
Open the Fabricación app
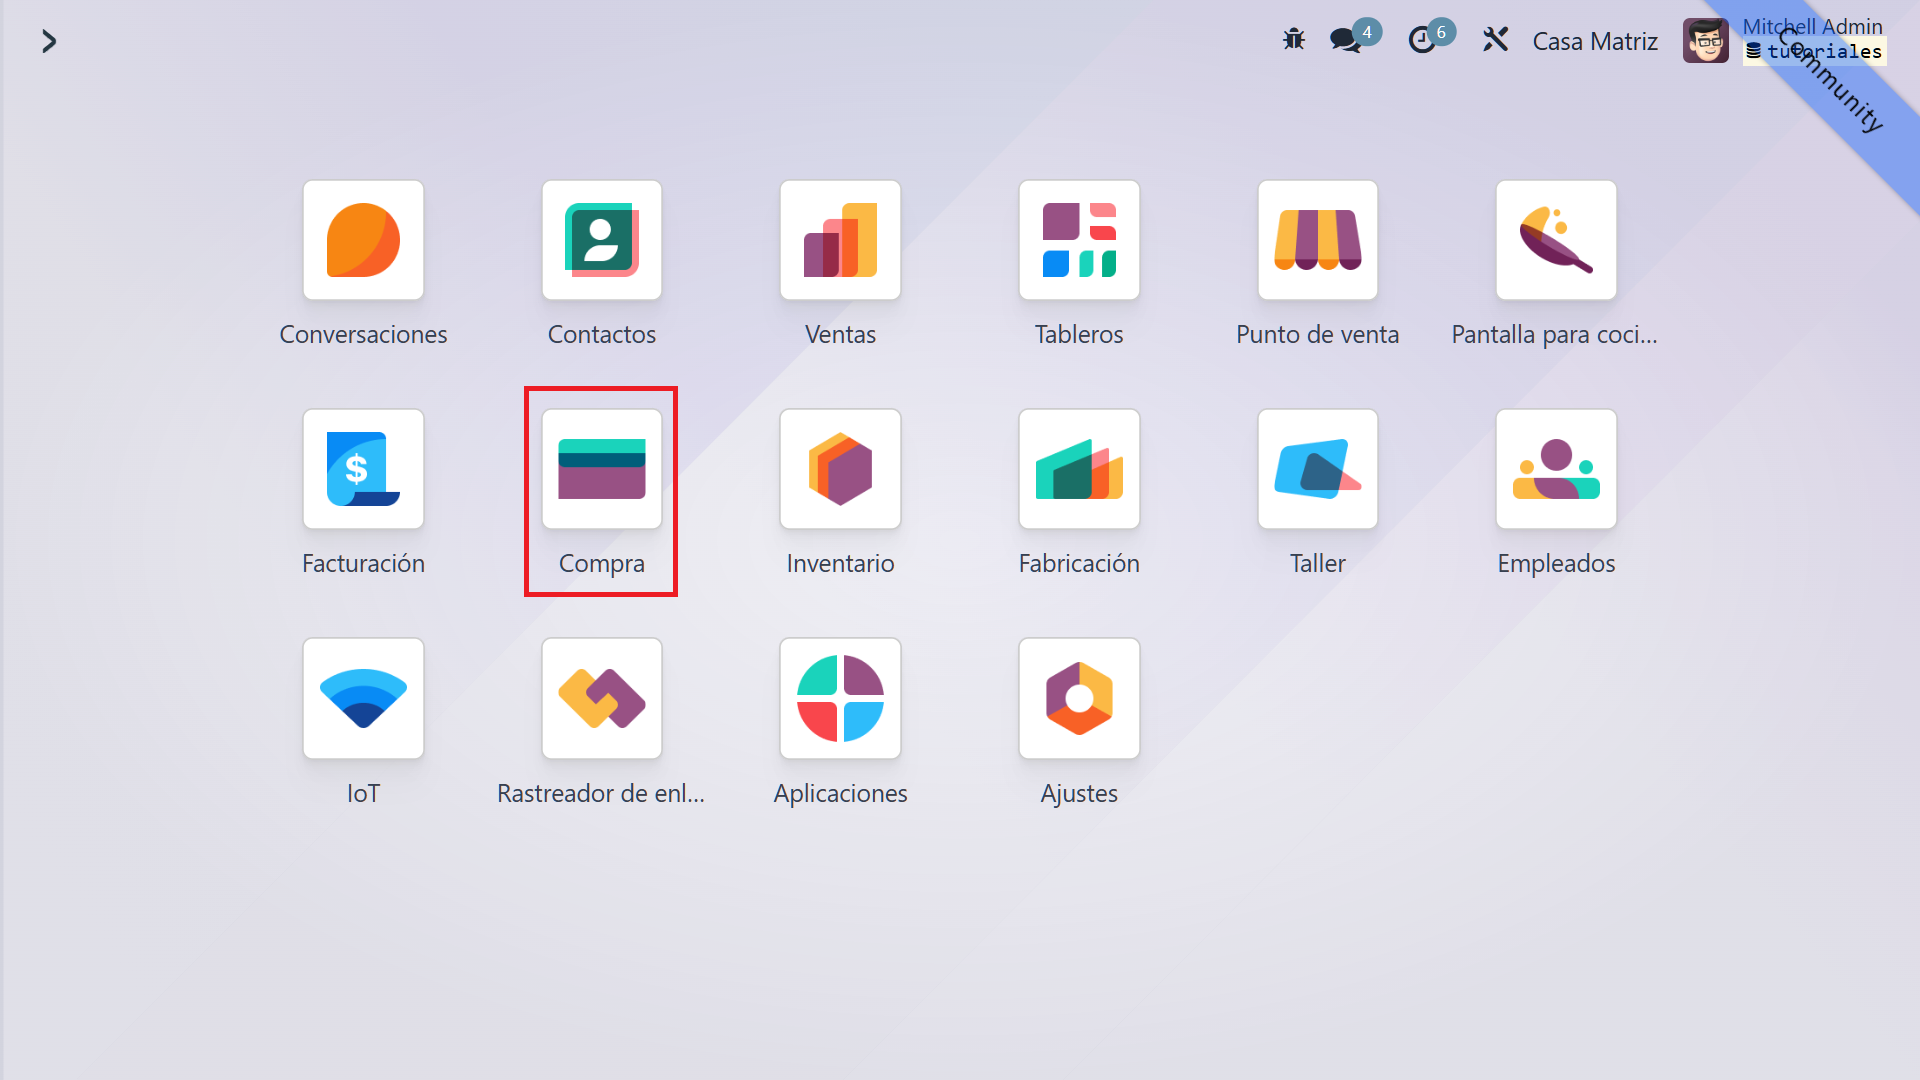click(x=1079, y=470)
